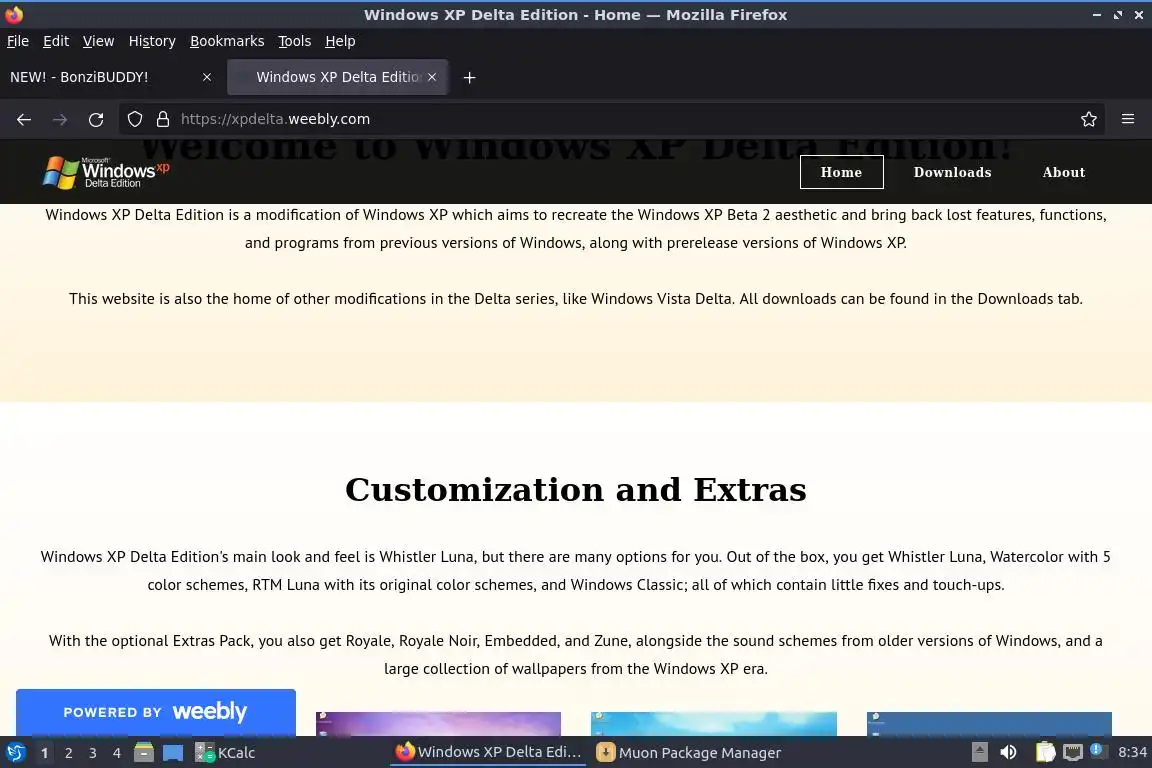Open the dark blue desktop screenshot thumbnail
Viewport: 1152px width, 768px height.
pos(989,724)
